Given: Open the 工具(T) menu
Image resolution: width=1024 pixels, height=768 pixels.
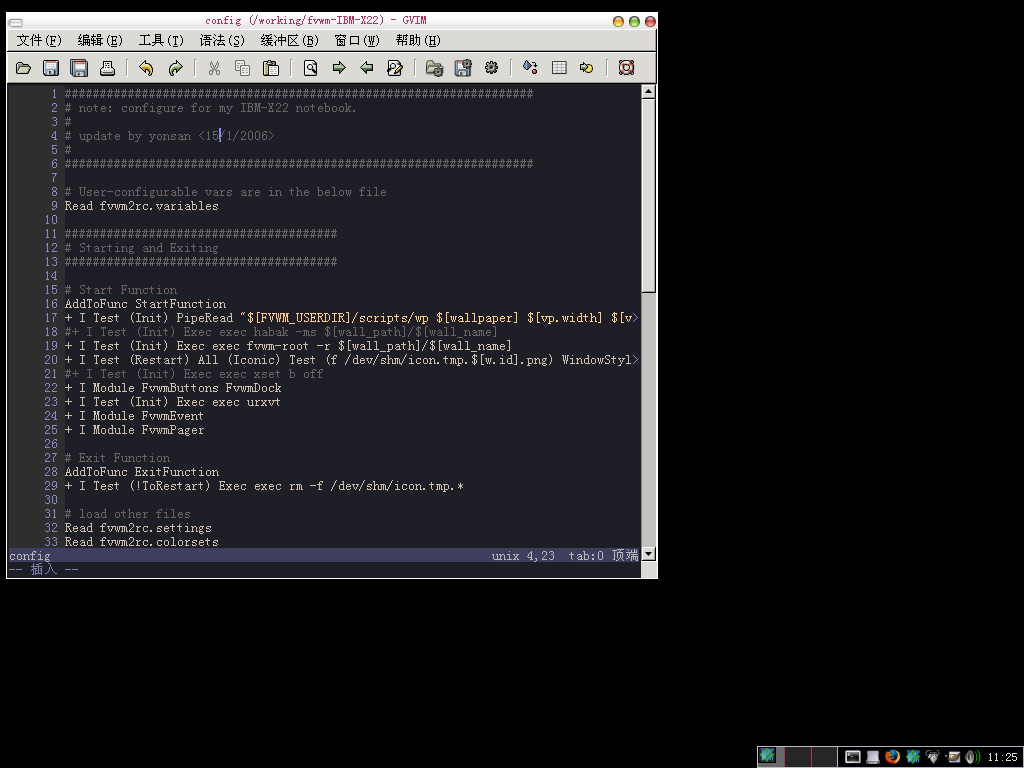Looking at the screenshot, I should coord(161,40).
